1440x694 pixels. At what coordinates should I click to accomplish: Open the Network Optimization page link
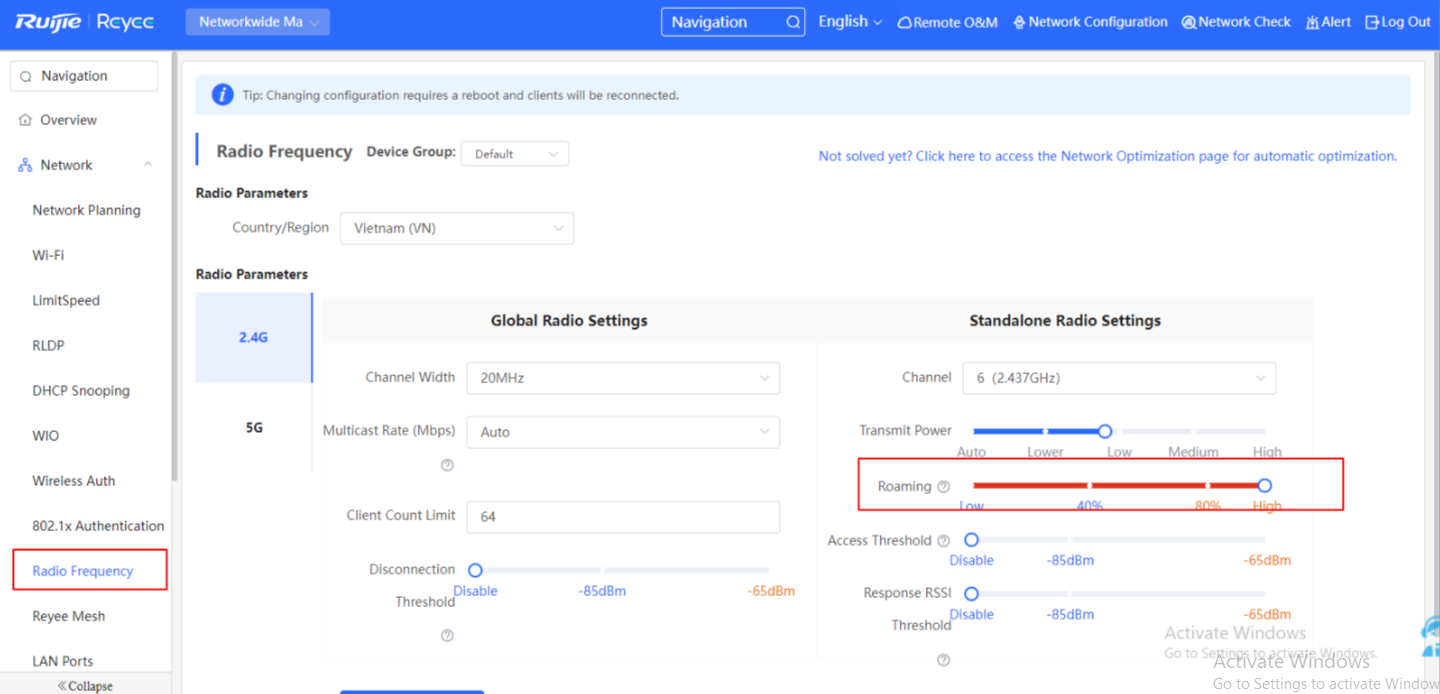tap(1107, 156)
